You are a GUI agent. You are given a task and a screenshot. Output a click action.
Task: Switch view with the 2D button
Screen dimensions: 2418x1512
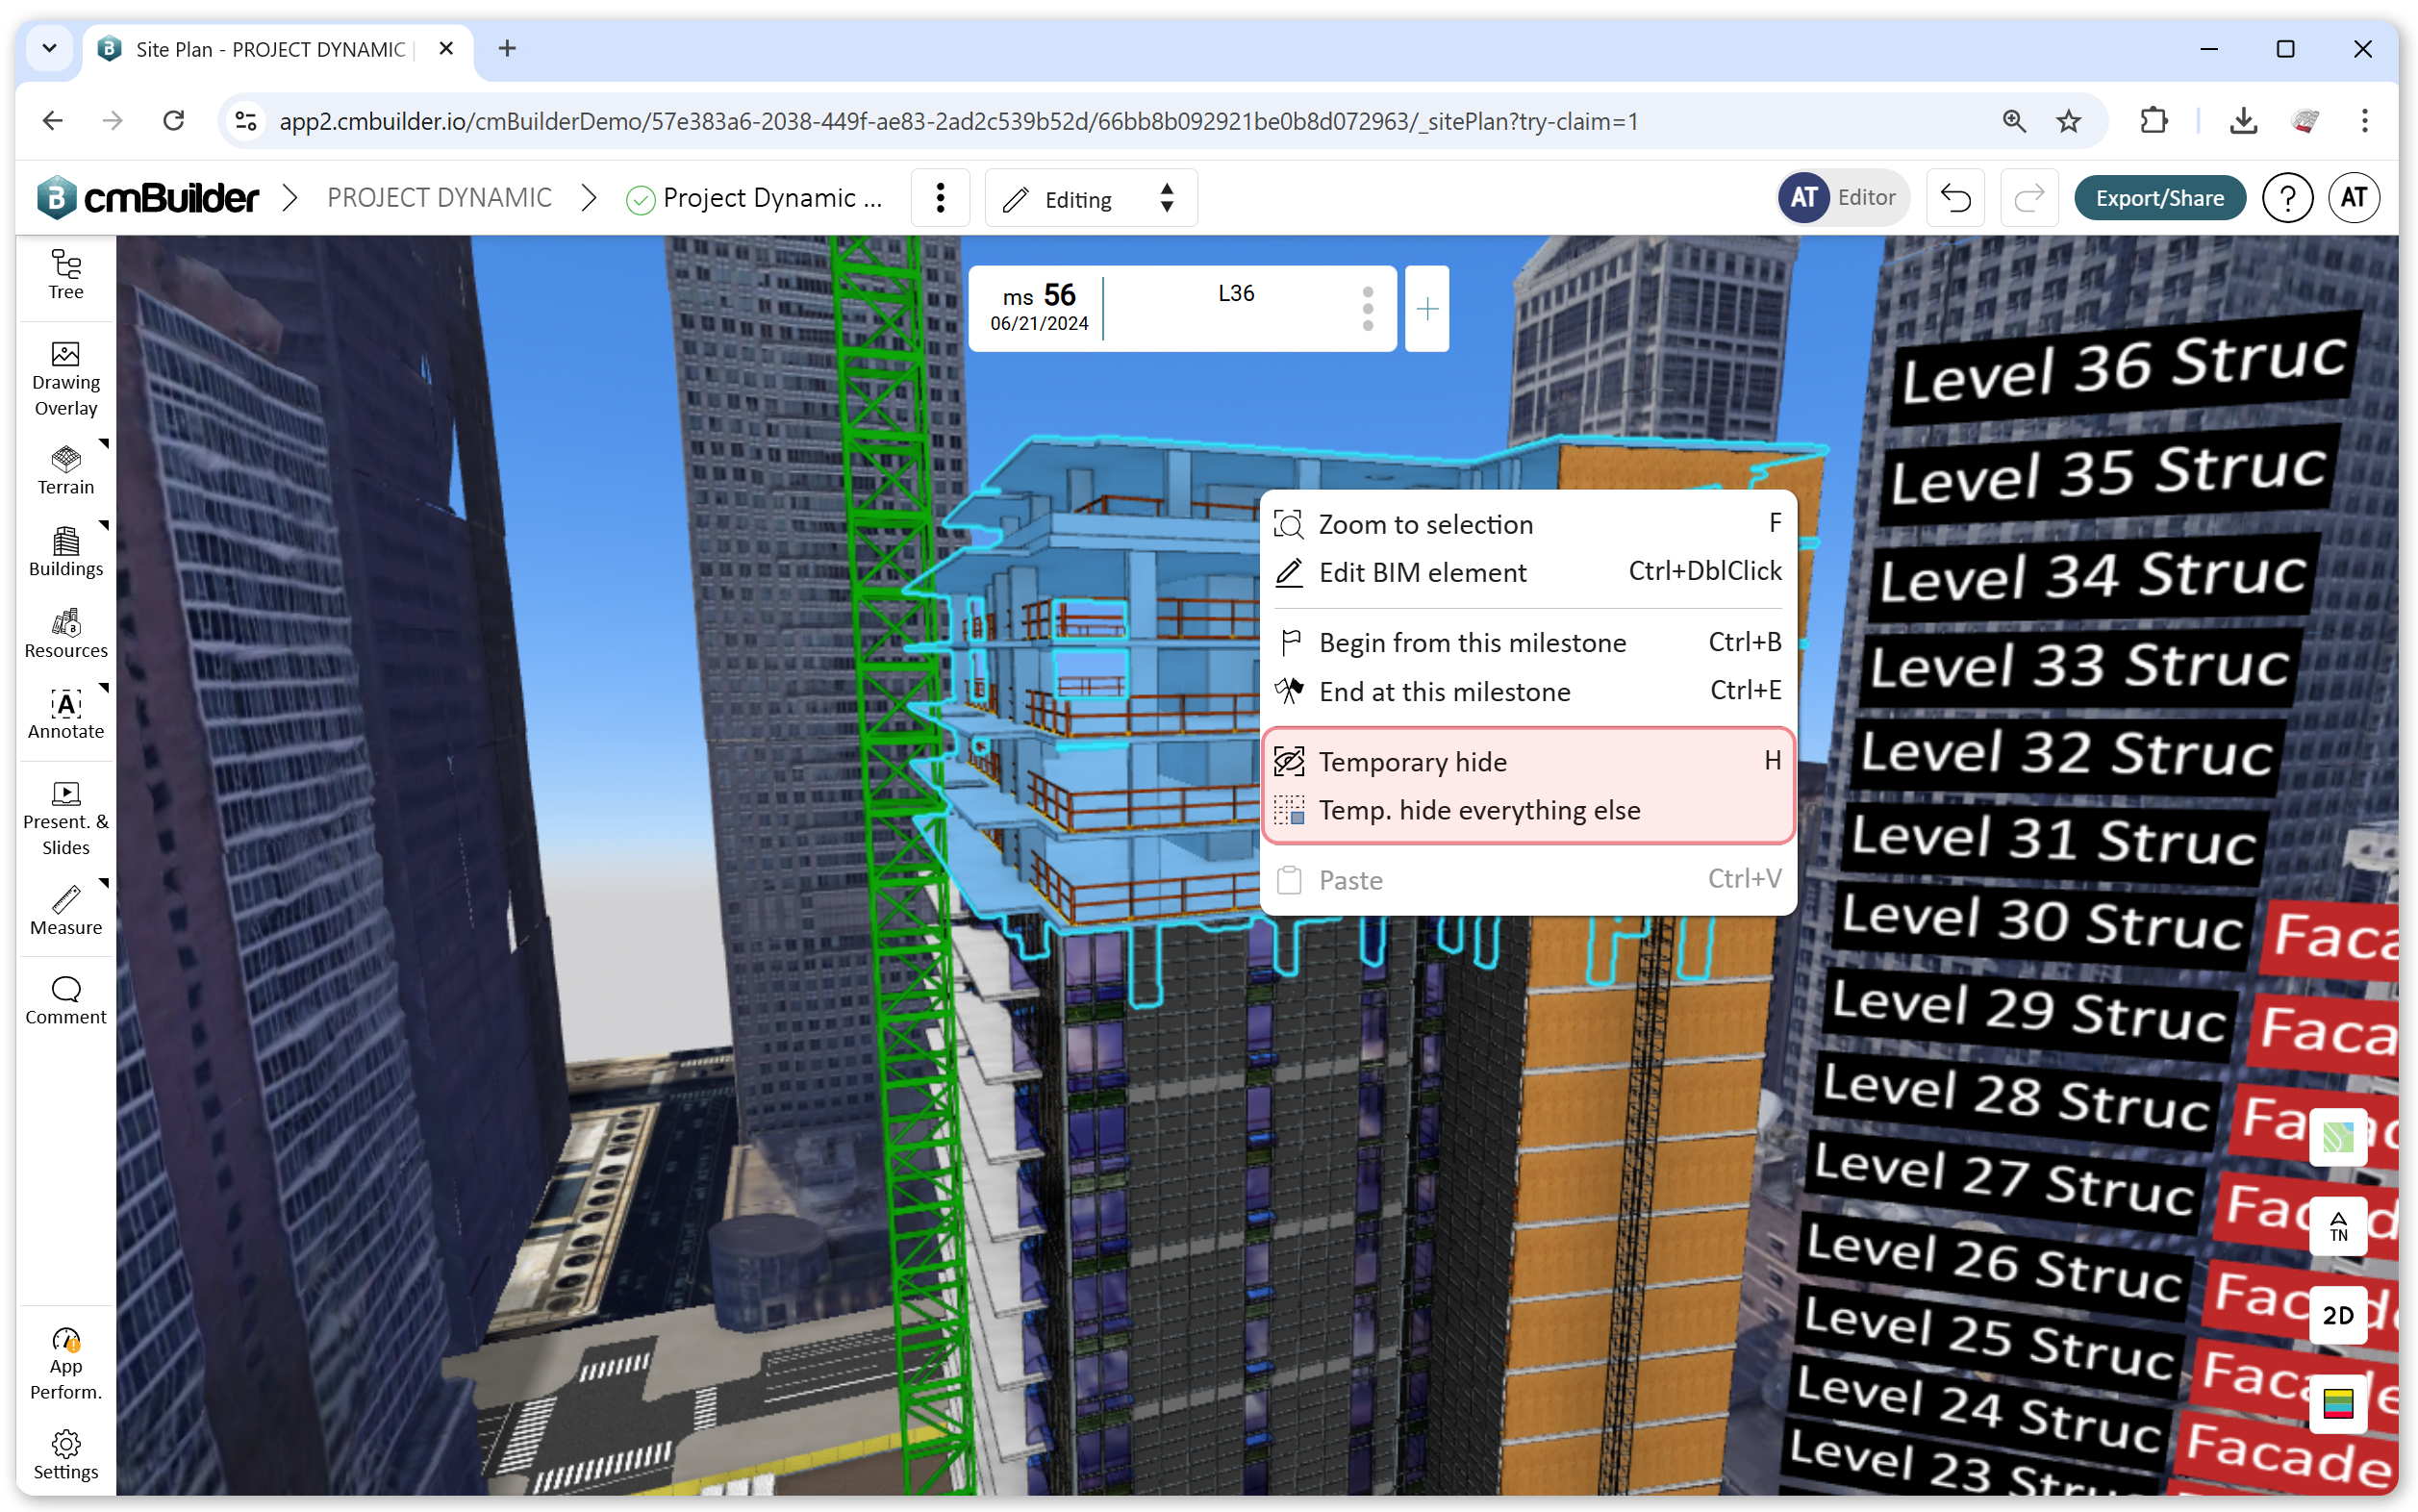click(2337, 1315)
